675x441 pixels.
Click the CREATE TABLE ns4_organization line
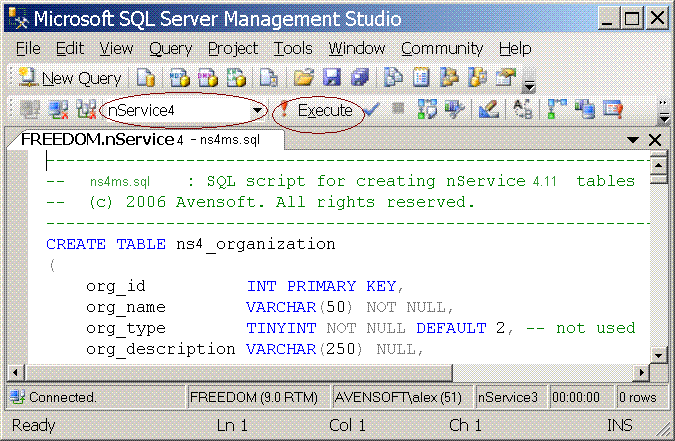click(191, 244)
